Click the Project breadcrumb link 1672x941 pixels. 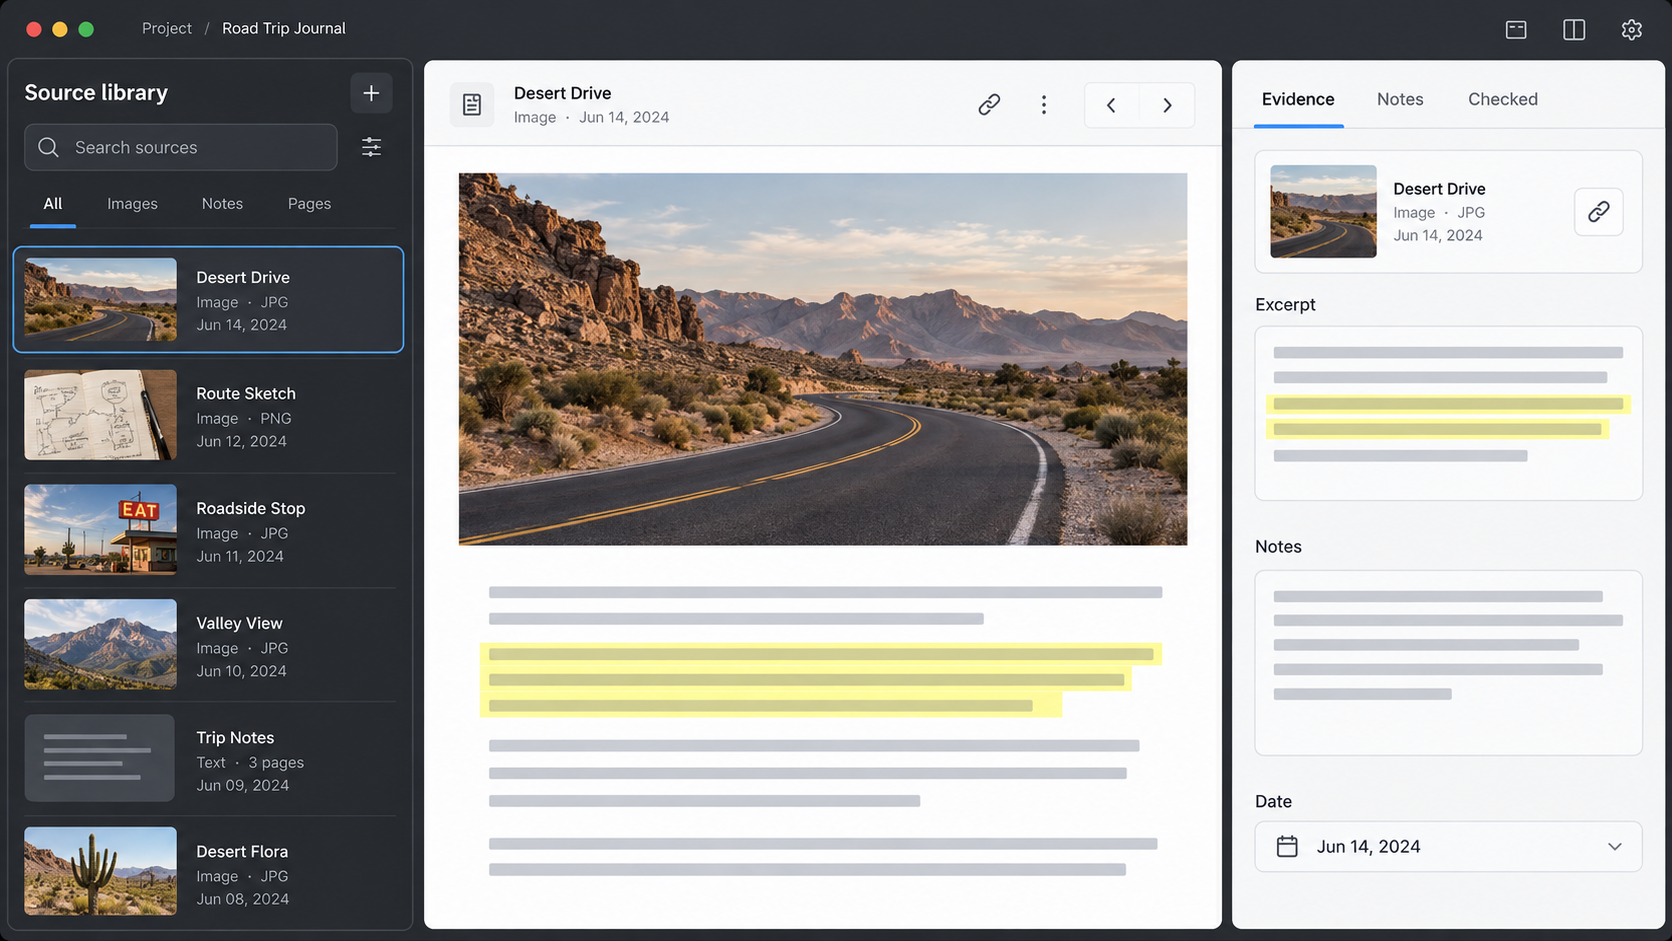(167, 28)
